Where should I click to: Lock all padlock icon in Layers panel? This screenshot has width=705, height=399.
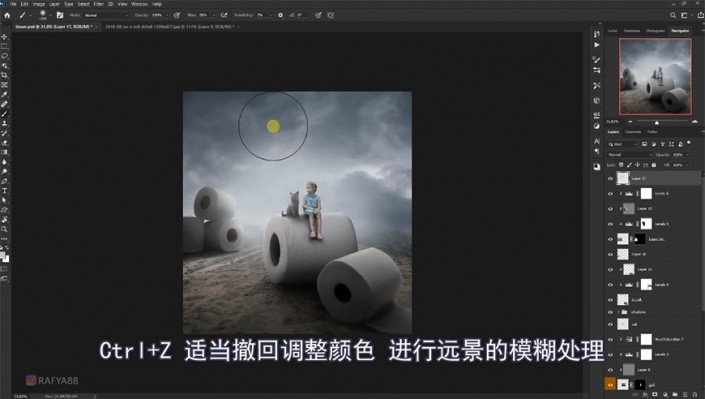pyautogui.click(x=654, y=165)
